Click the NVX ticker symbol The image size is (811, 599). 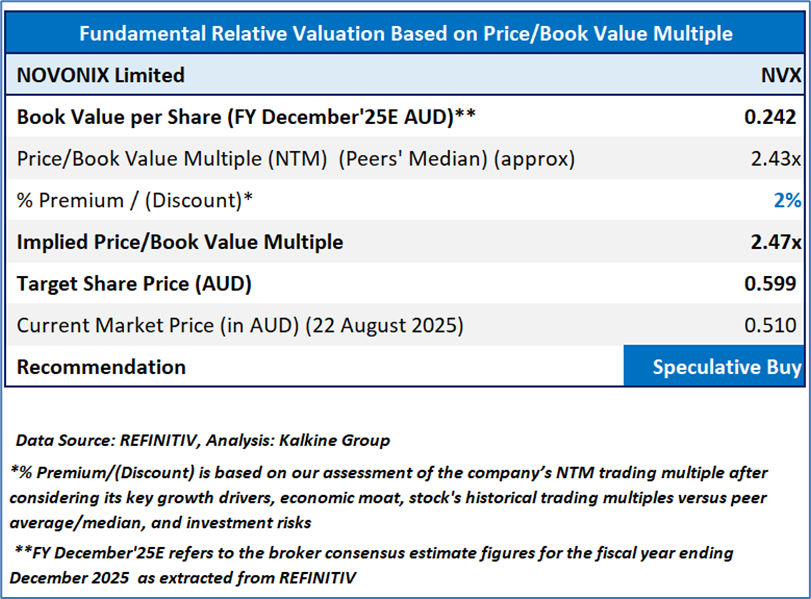click(x=780, y=75)
